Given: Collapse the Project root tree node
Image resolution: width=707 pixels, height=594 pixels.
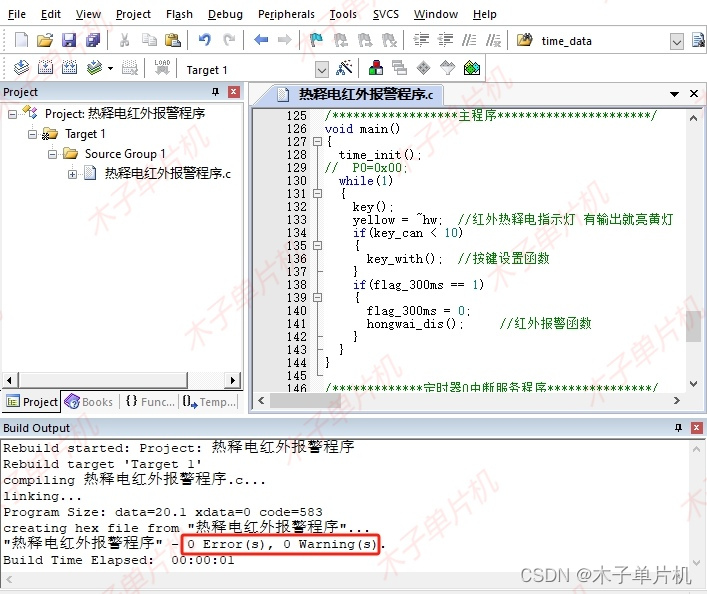Looking at the screenshot, I should [13, 114].
